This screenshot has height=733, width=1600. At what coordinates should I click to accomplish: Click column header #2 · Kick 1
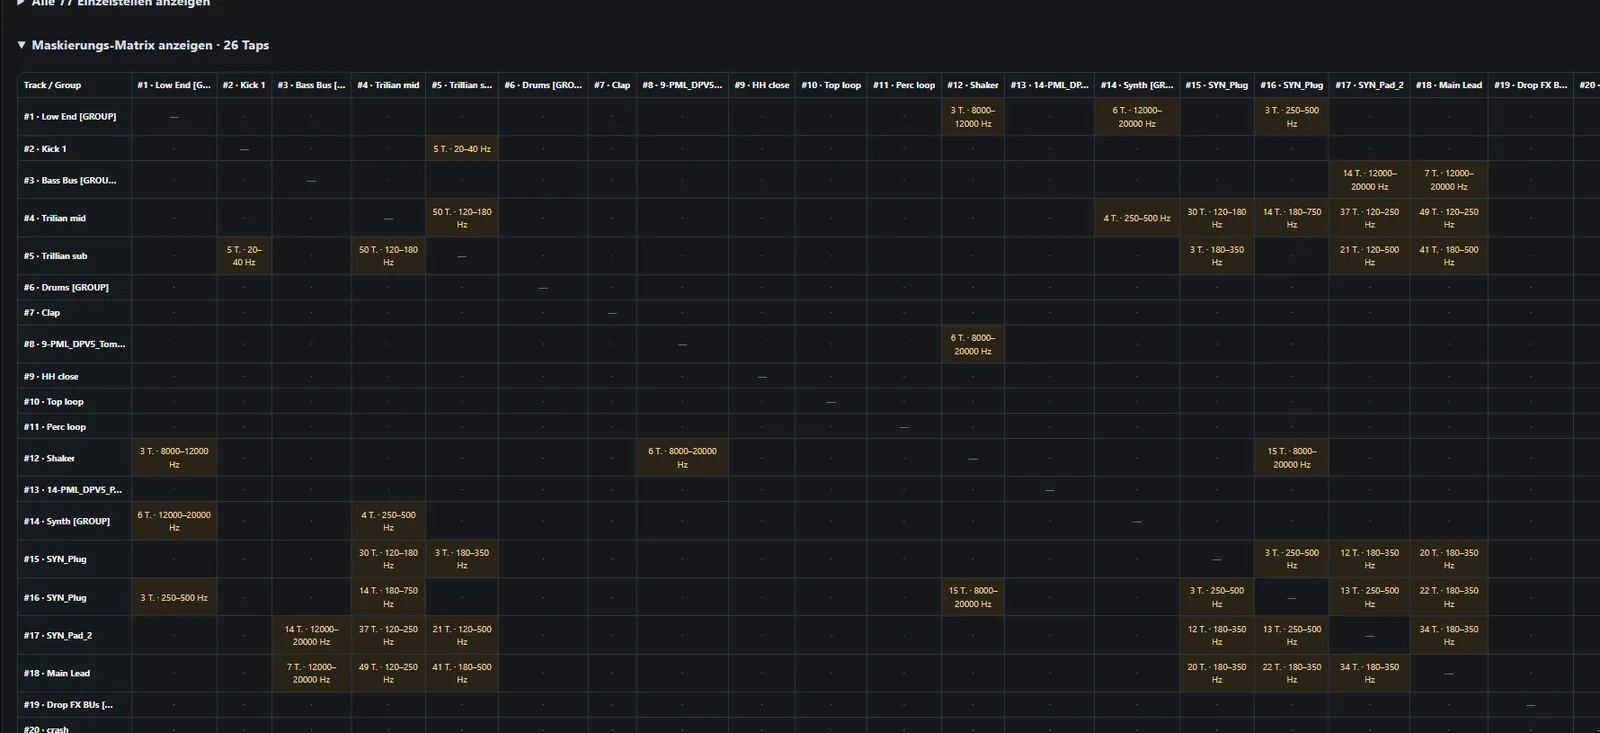coord(244,85)
